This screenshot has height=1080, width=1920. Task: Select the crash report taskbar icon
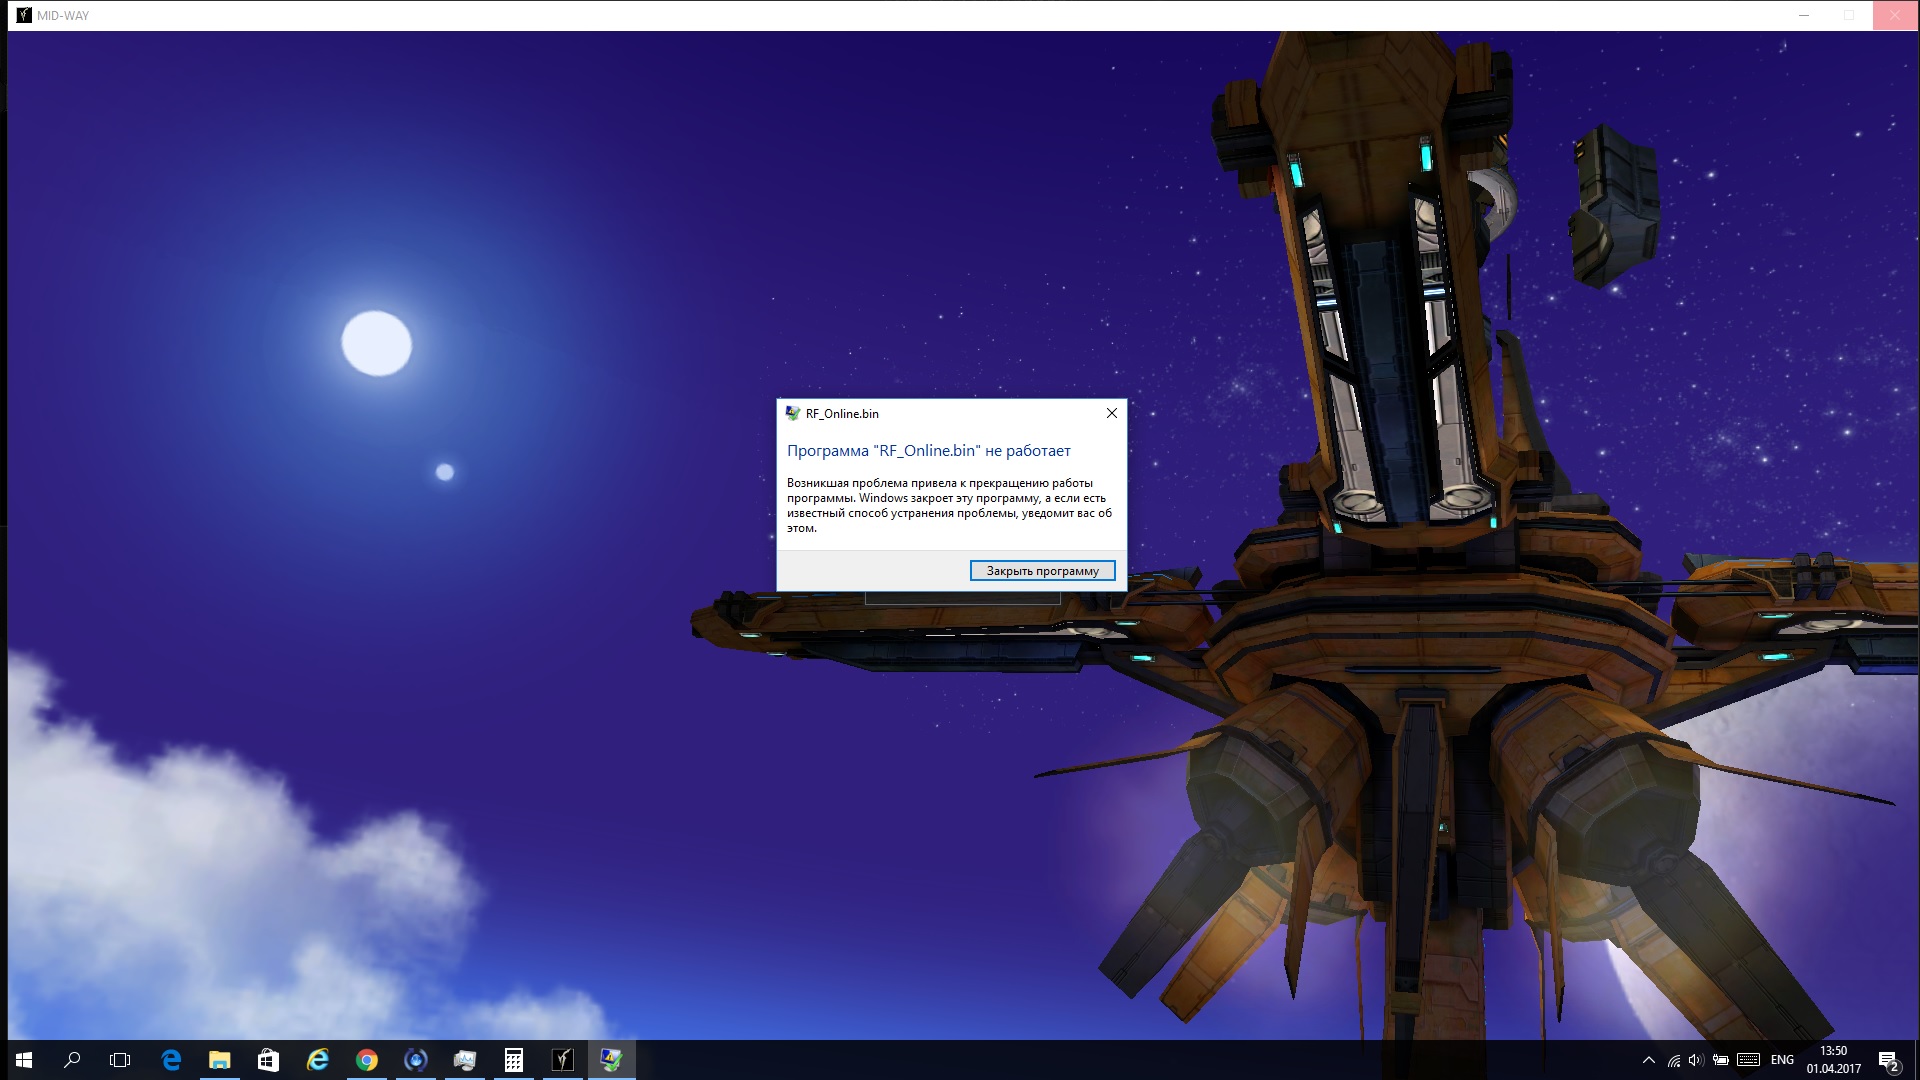(611, 1060)
